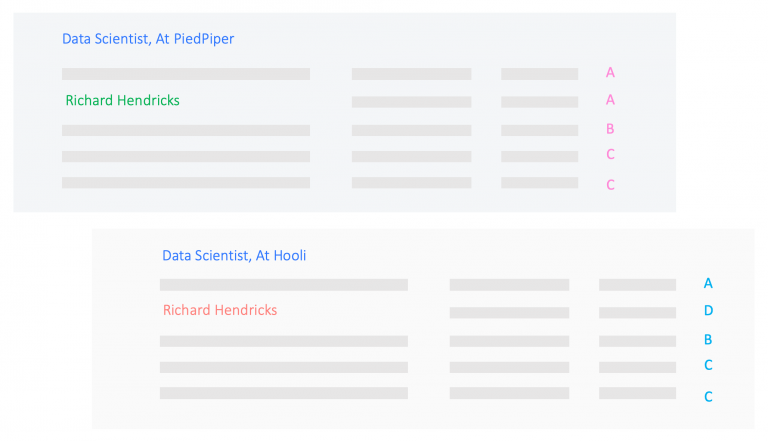Select placeholder row below green Richard Hendricks
768x441 pixels.
tap(186, 130)
